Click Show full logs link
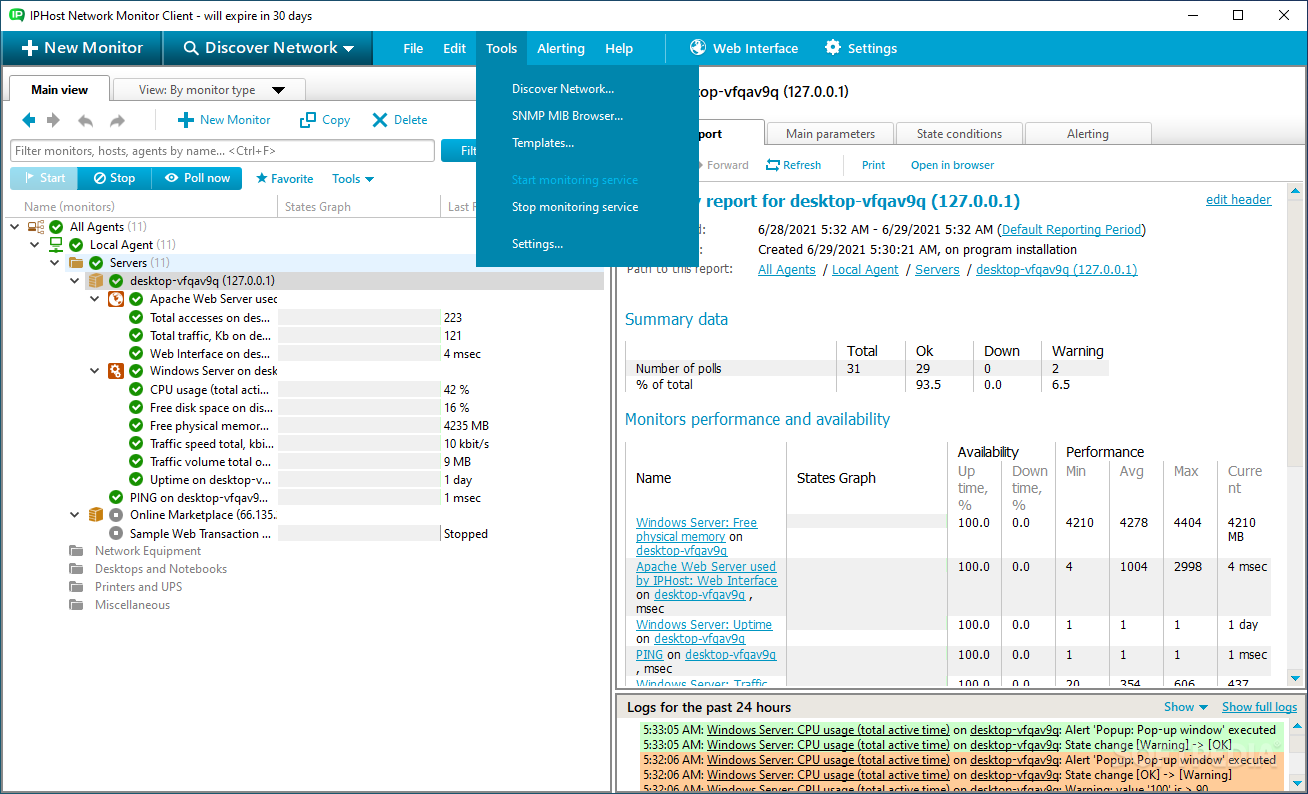1308x794 pixels. point(1259,707)
